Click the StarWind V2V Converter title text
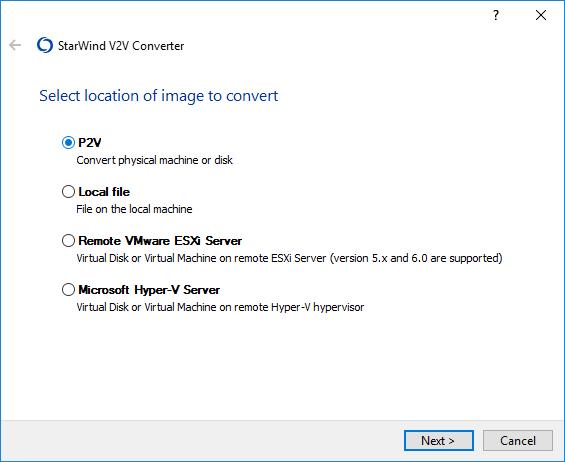This screenshot has width=565, height=462. [121, 46]
